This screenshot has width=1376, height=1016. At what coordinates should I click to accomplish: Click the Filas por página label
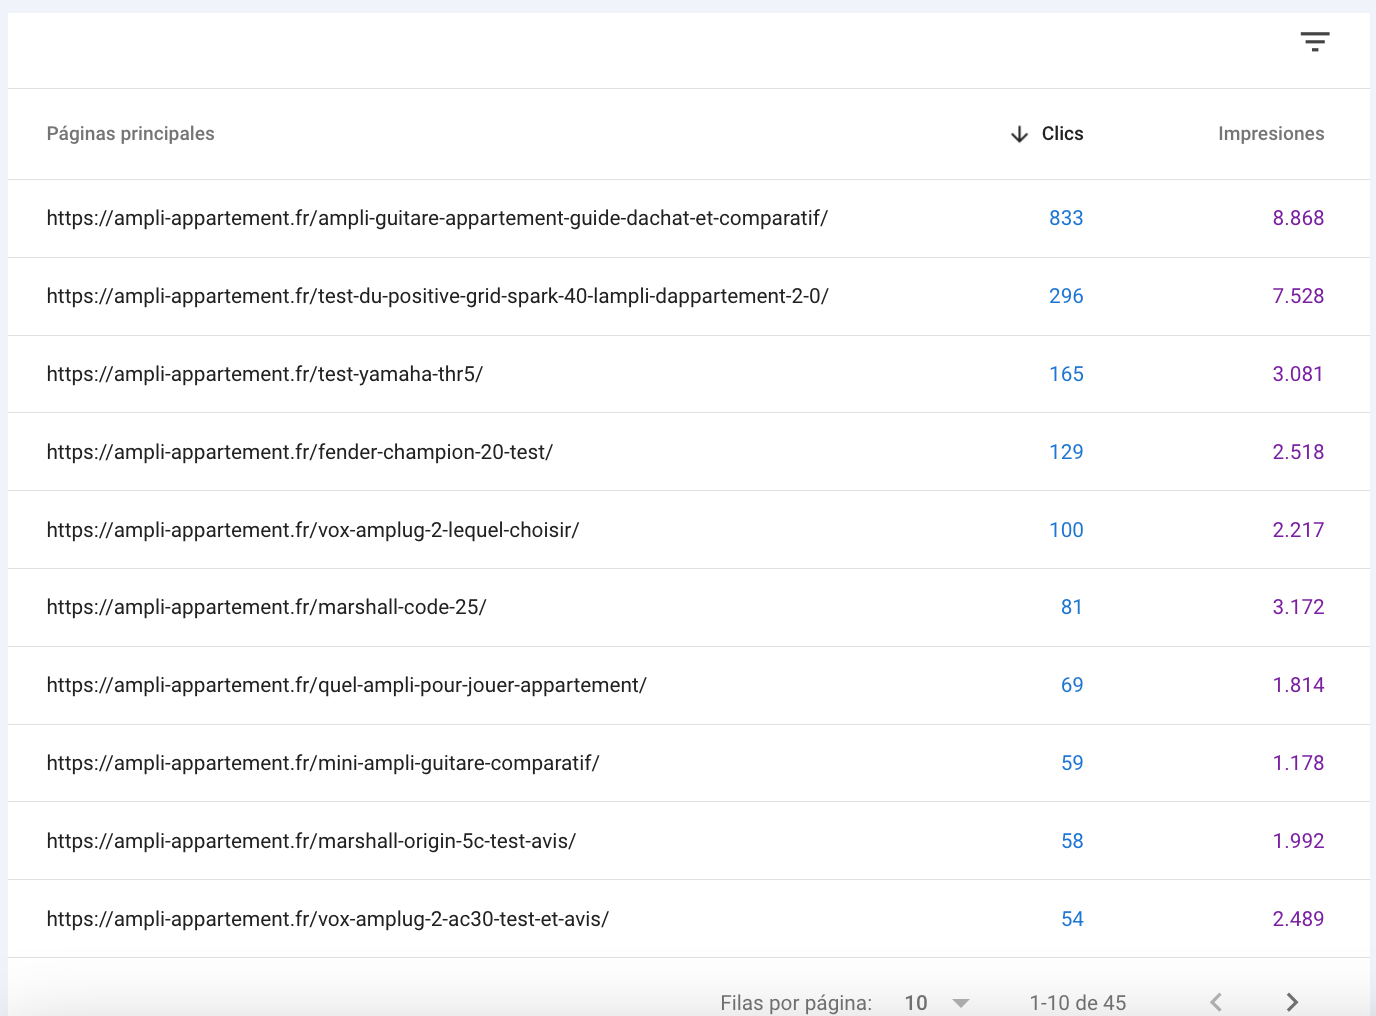[x=796, y=1003]
